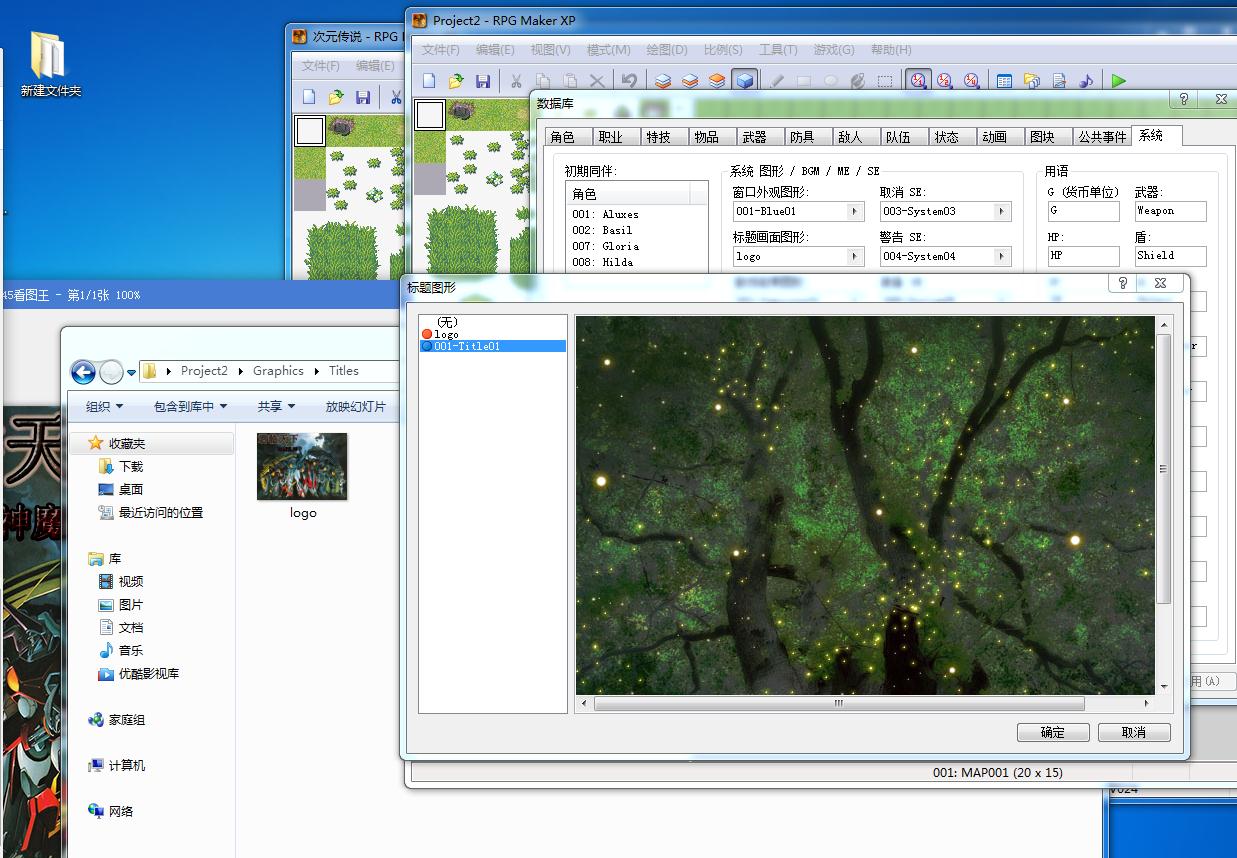Click the horizontal scrollbar under preview image
The image size is (1237, 858).
(x=866, y=703)
